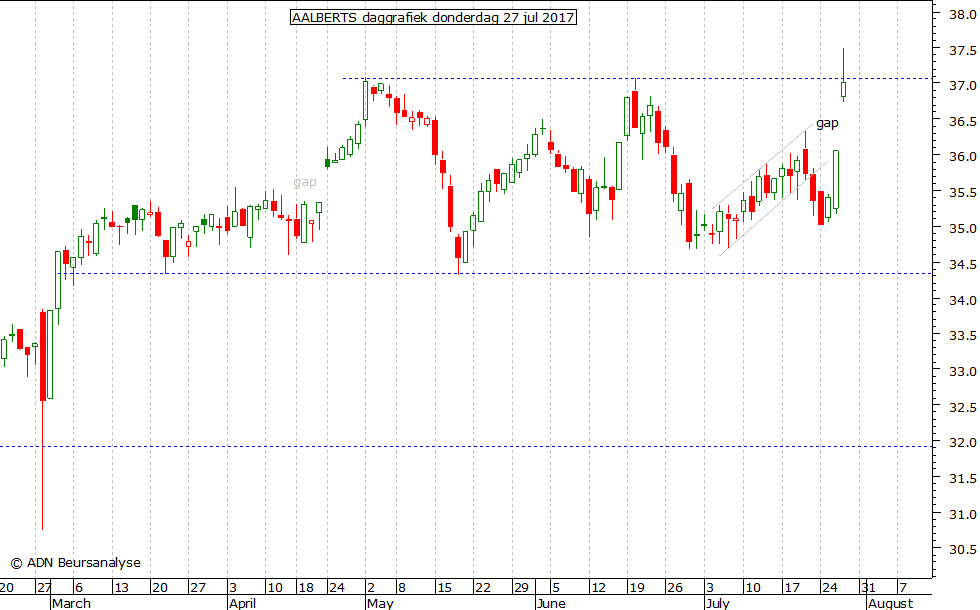Select the 37.5 price axis label
This screenshot has width=980, height=610.
962,51
